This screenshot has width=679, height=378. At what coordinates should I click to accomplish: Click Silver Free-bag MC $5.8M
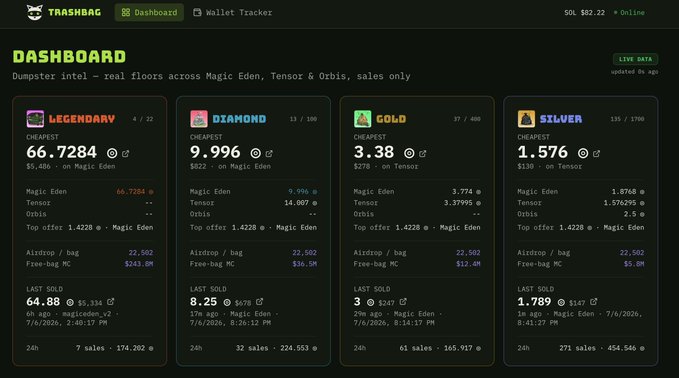point(634,264)
